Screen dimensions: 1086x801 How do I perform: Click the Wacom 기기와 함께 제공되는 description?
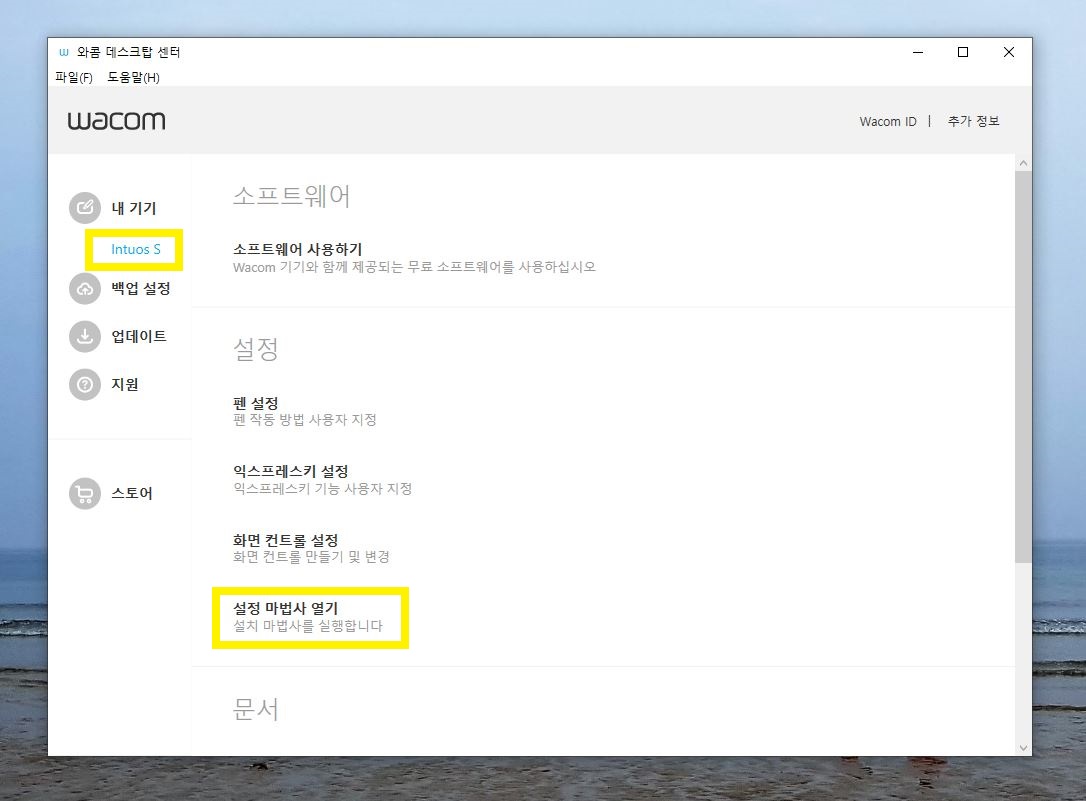(414, 267)
